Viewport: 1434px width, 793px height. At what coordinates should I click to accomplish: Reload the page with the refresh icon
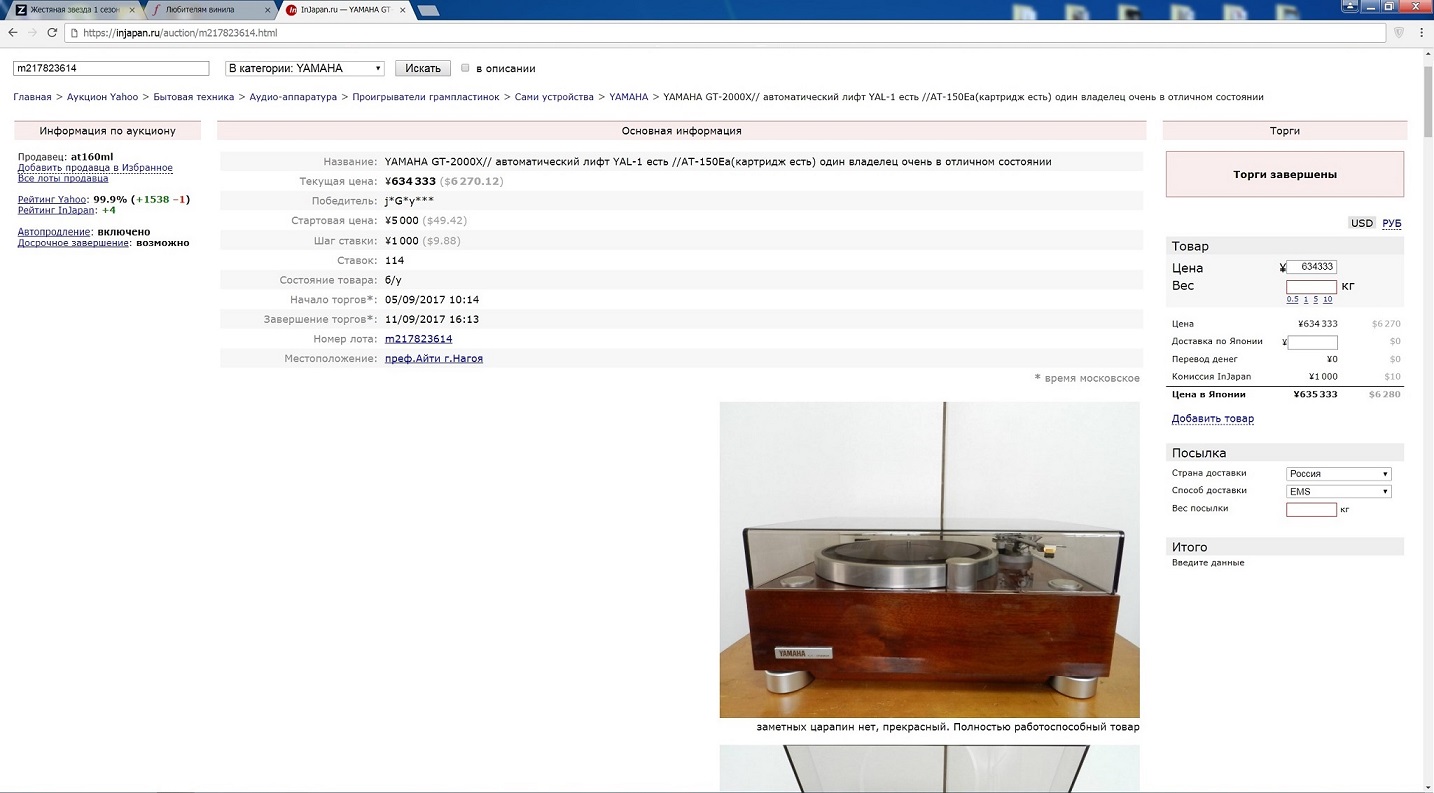[x=52, y=33]
